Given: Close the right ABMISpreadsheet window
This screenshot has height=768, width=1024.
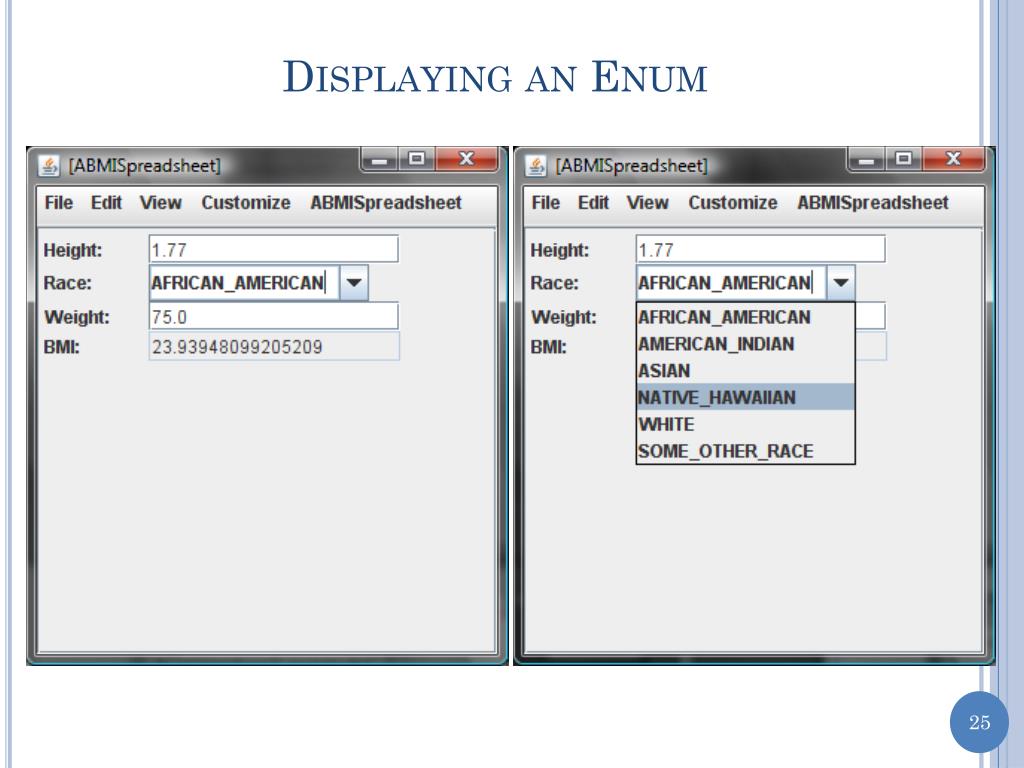Looking at the screenshot, I should coord(953,159).
